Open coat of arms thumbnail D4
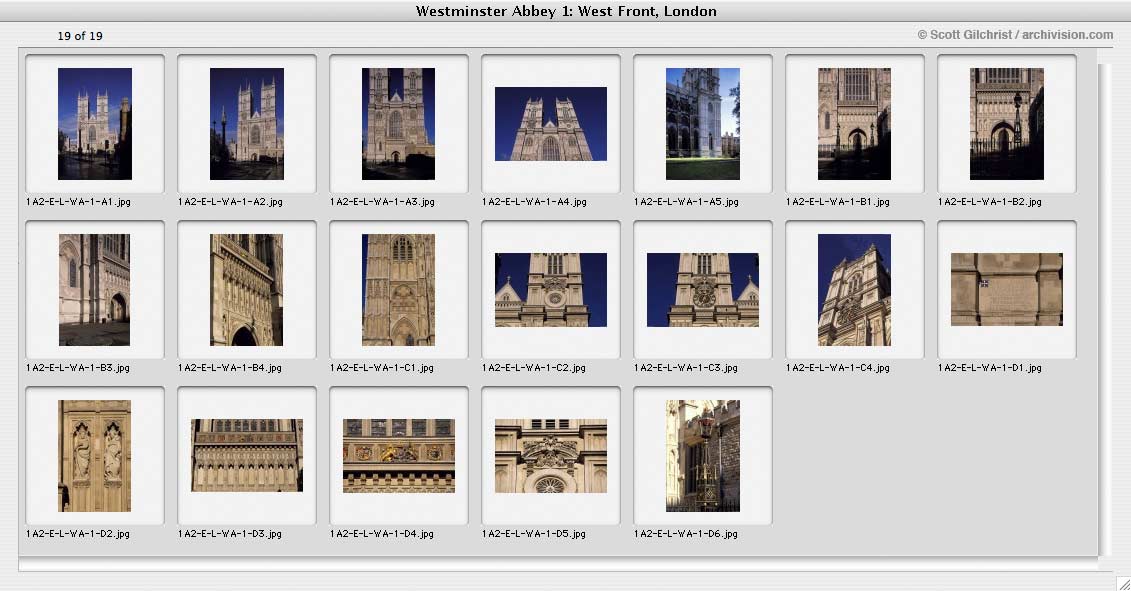 click(x=398, y=455)
